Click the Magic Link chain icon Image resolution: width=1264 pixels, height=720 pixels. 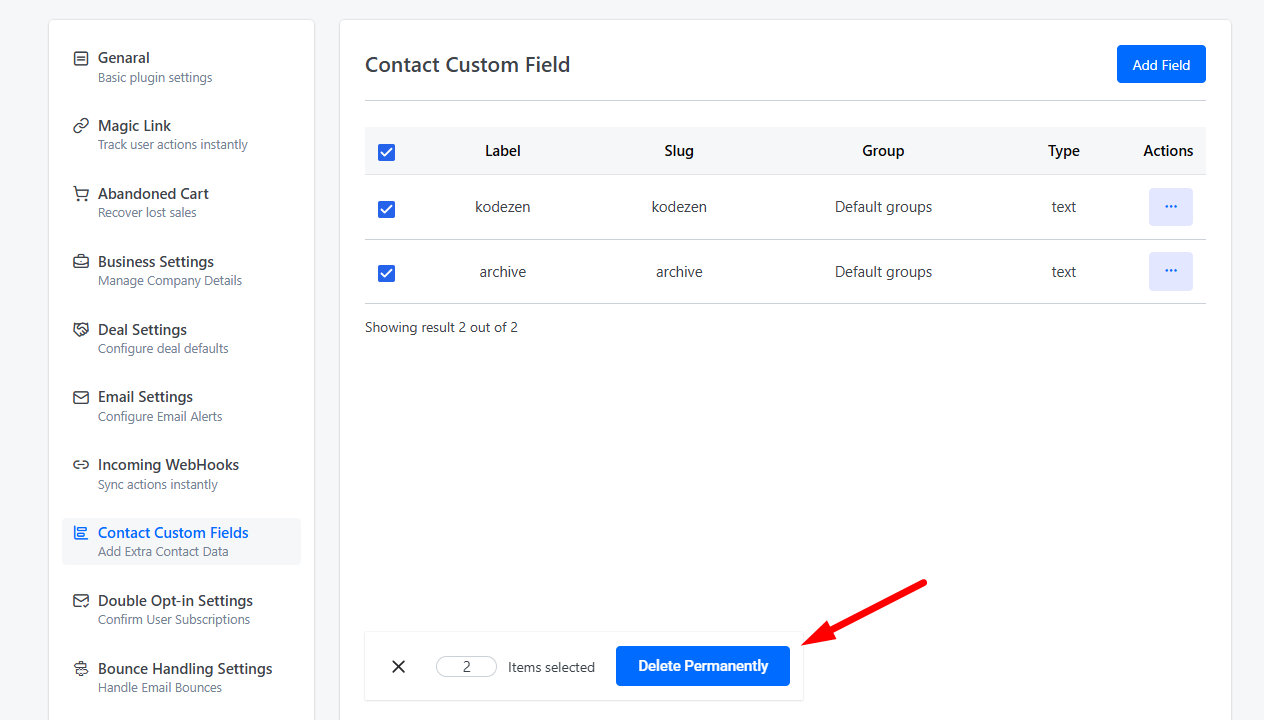81,126
